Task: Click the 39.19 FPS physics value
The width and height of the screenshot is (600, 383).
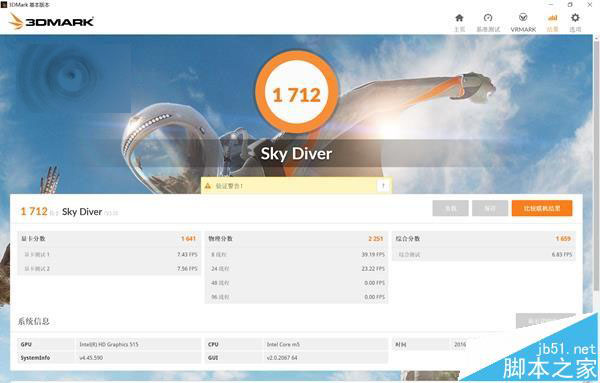Action: [373, 254]
